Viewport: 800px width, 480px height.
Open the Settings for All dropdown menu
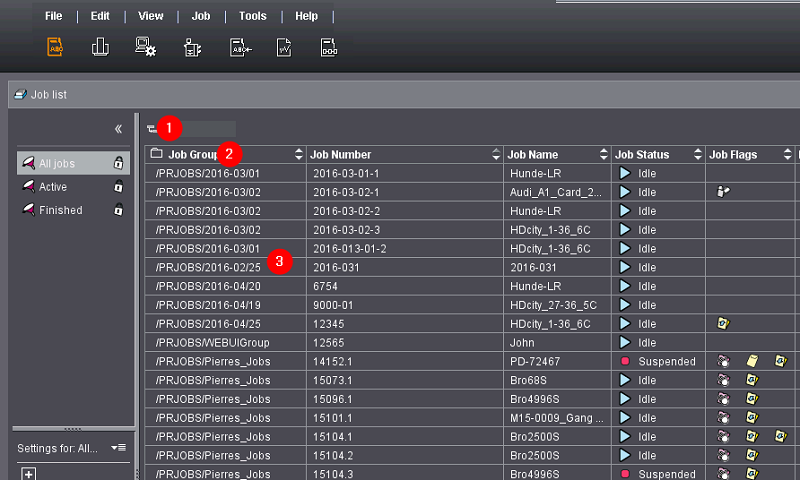(x=118, y=448)
